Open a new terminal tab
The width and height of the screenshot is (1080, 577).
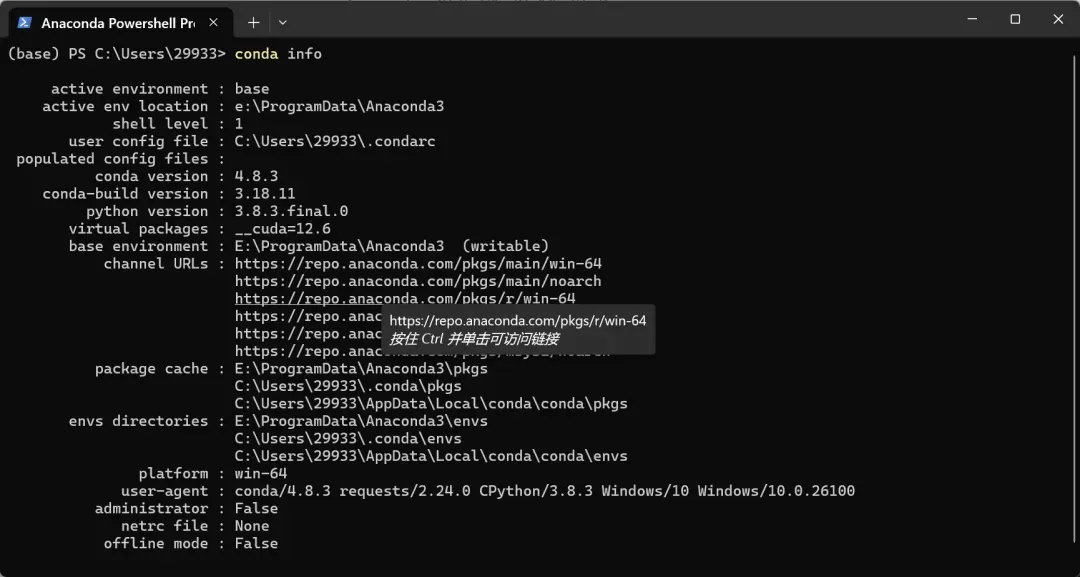(253, 22)
